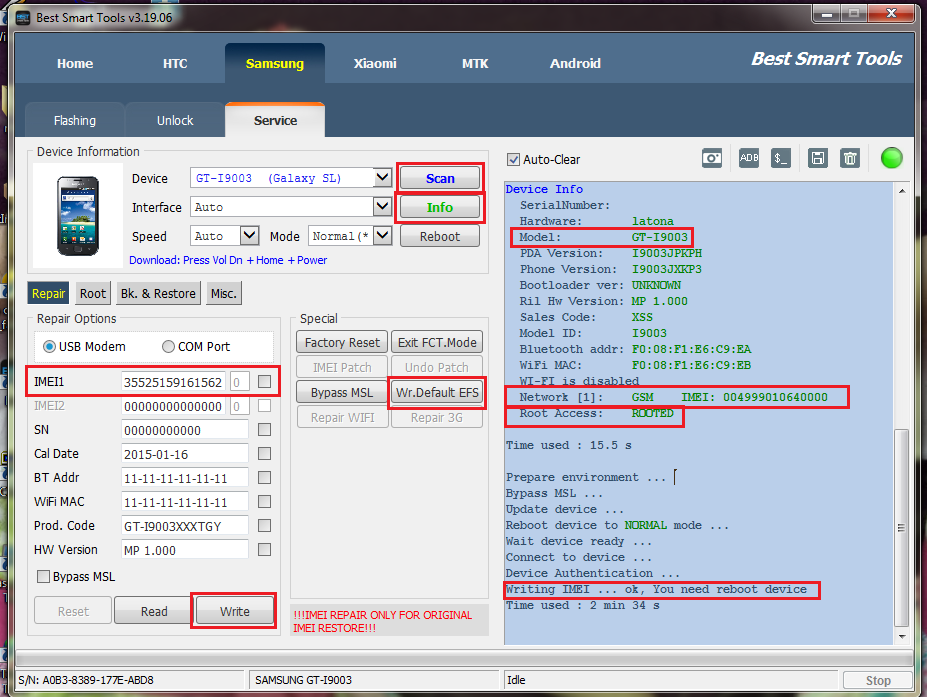Toggle the Auto-Clear checkbox

(x=513, y=160)
